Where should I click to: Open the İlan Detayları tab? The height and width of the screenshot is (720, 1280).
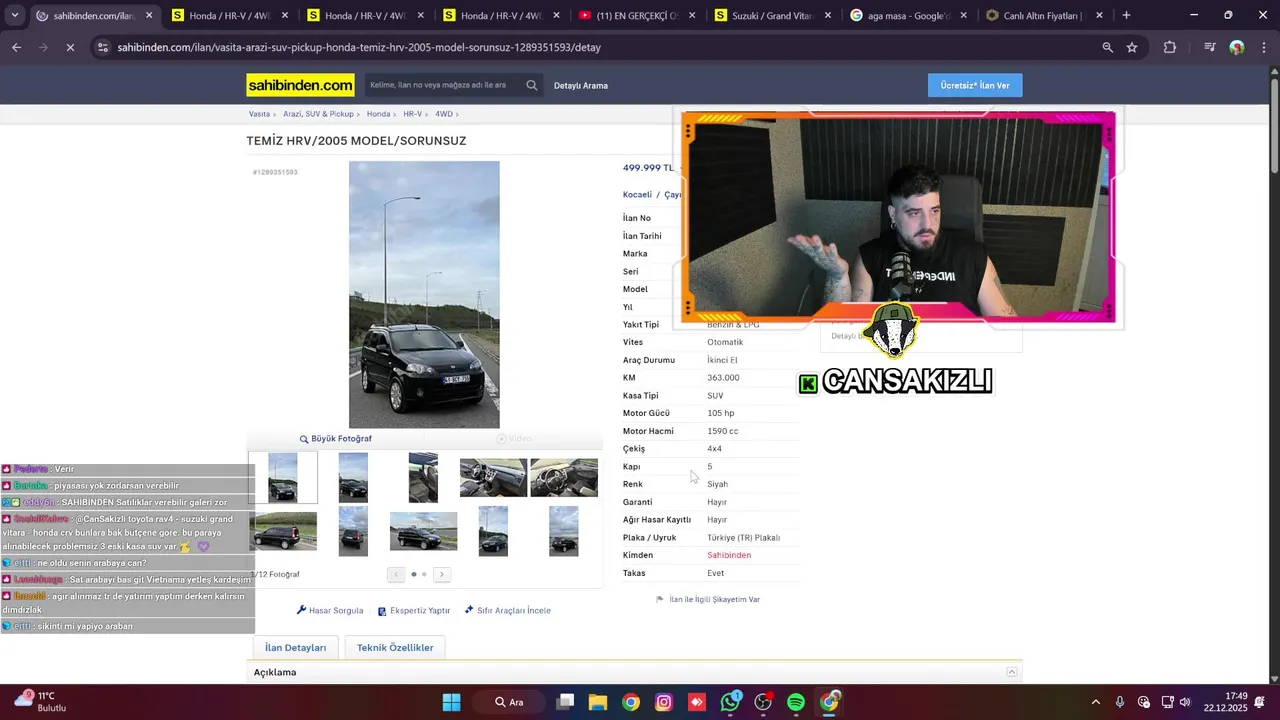click(x=296, y=647)
